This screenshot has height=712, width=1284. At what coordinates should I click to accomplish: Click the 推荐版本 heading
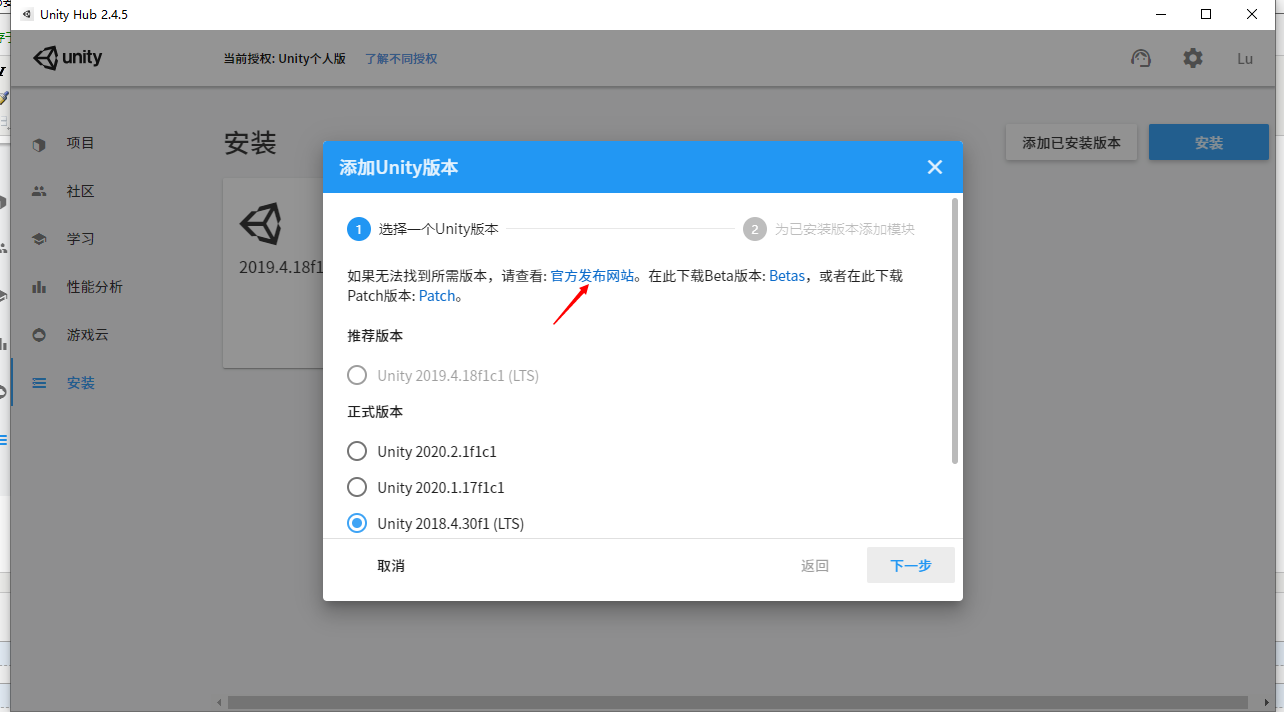click(x=375, y=336)
